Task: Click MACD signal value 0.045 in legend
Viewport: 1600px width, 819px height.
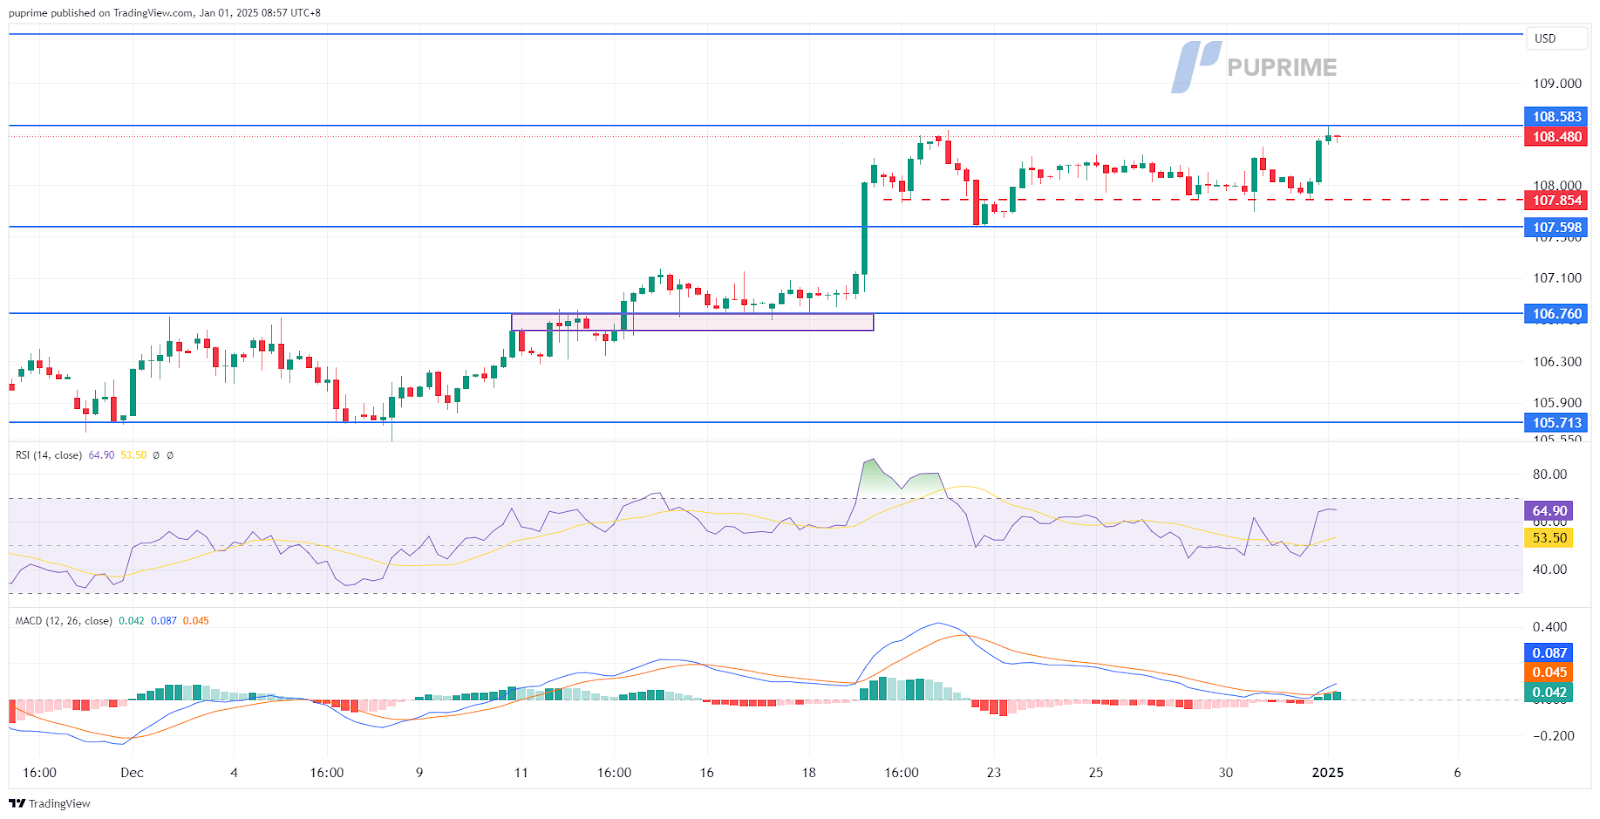Action: coord(196,621)
